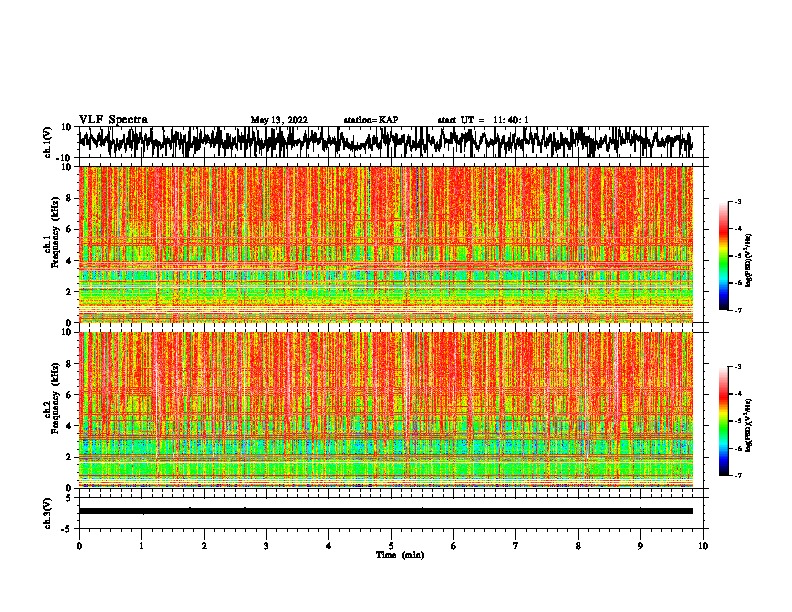
Task: Click the time axis tick label "8"
Action: click(x=578, y=546)
